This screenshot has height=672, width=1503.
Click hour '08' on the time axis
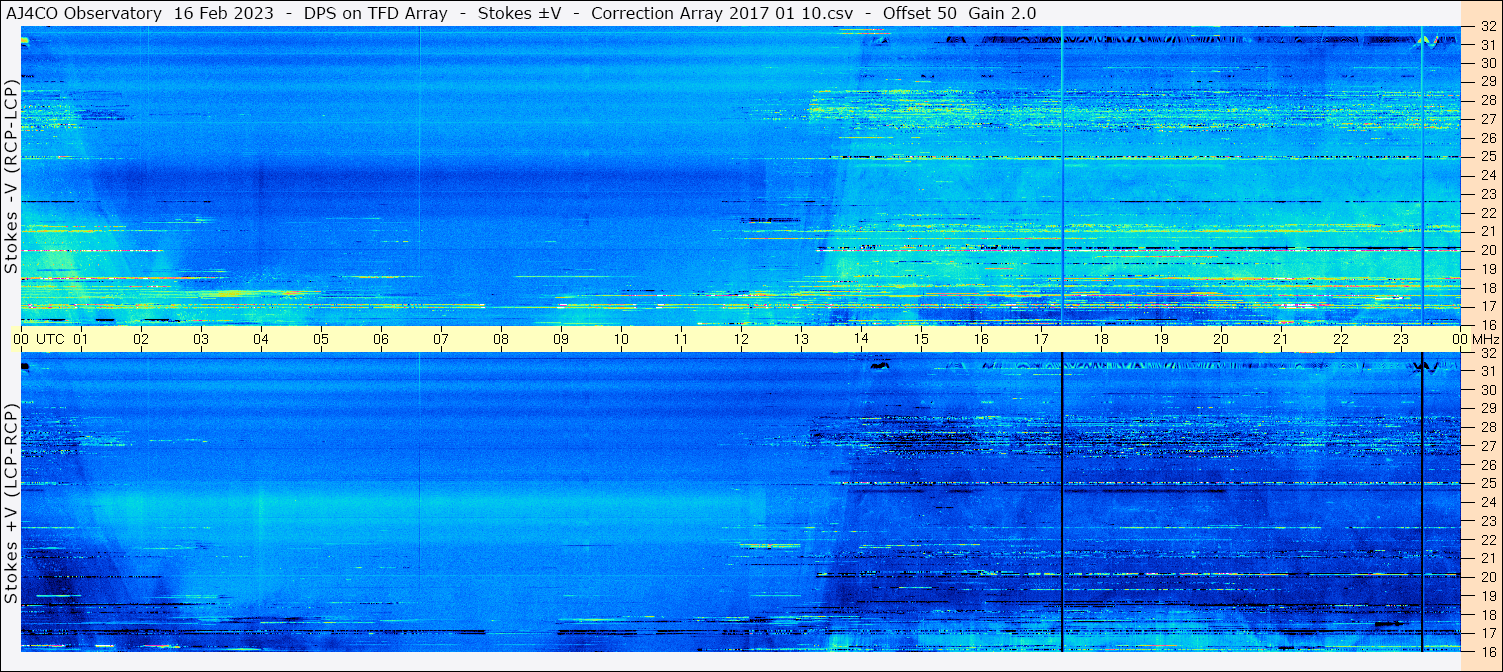coord(501,339)
